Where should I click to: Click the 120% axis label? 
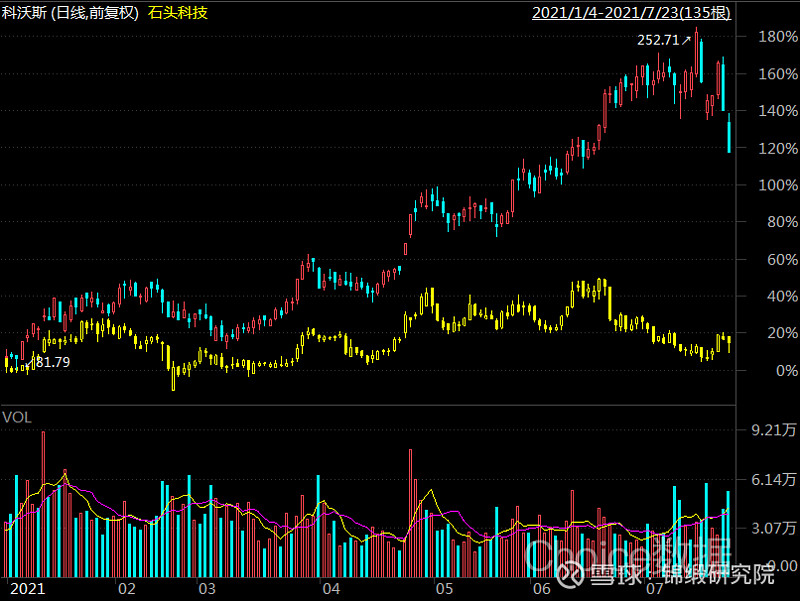[x=778, y=148]
